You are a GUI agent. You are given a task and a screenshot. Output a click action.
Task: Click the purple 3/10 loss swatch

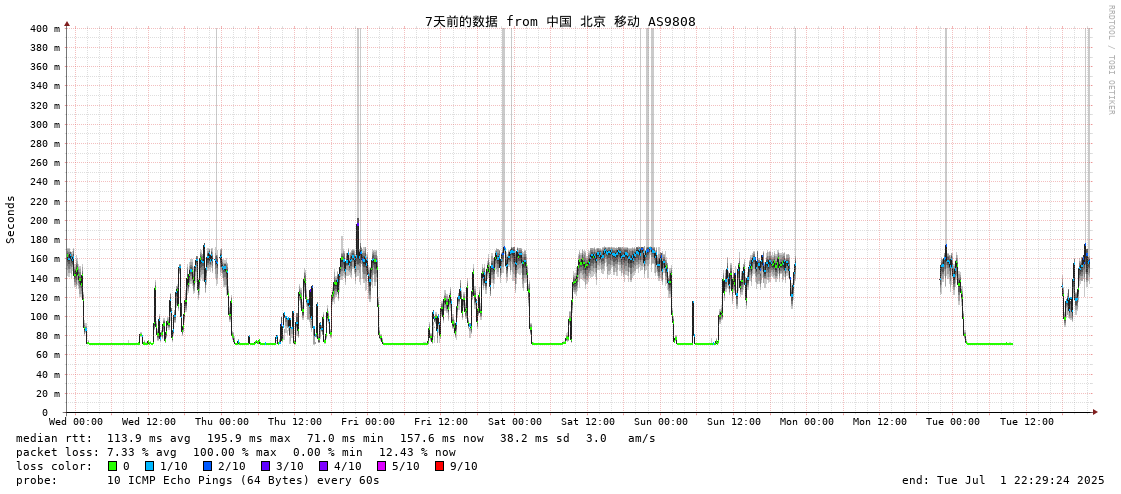(x=265, y=466)
